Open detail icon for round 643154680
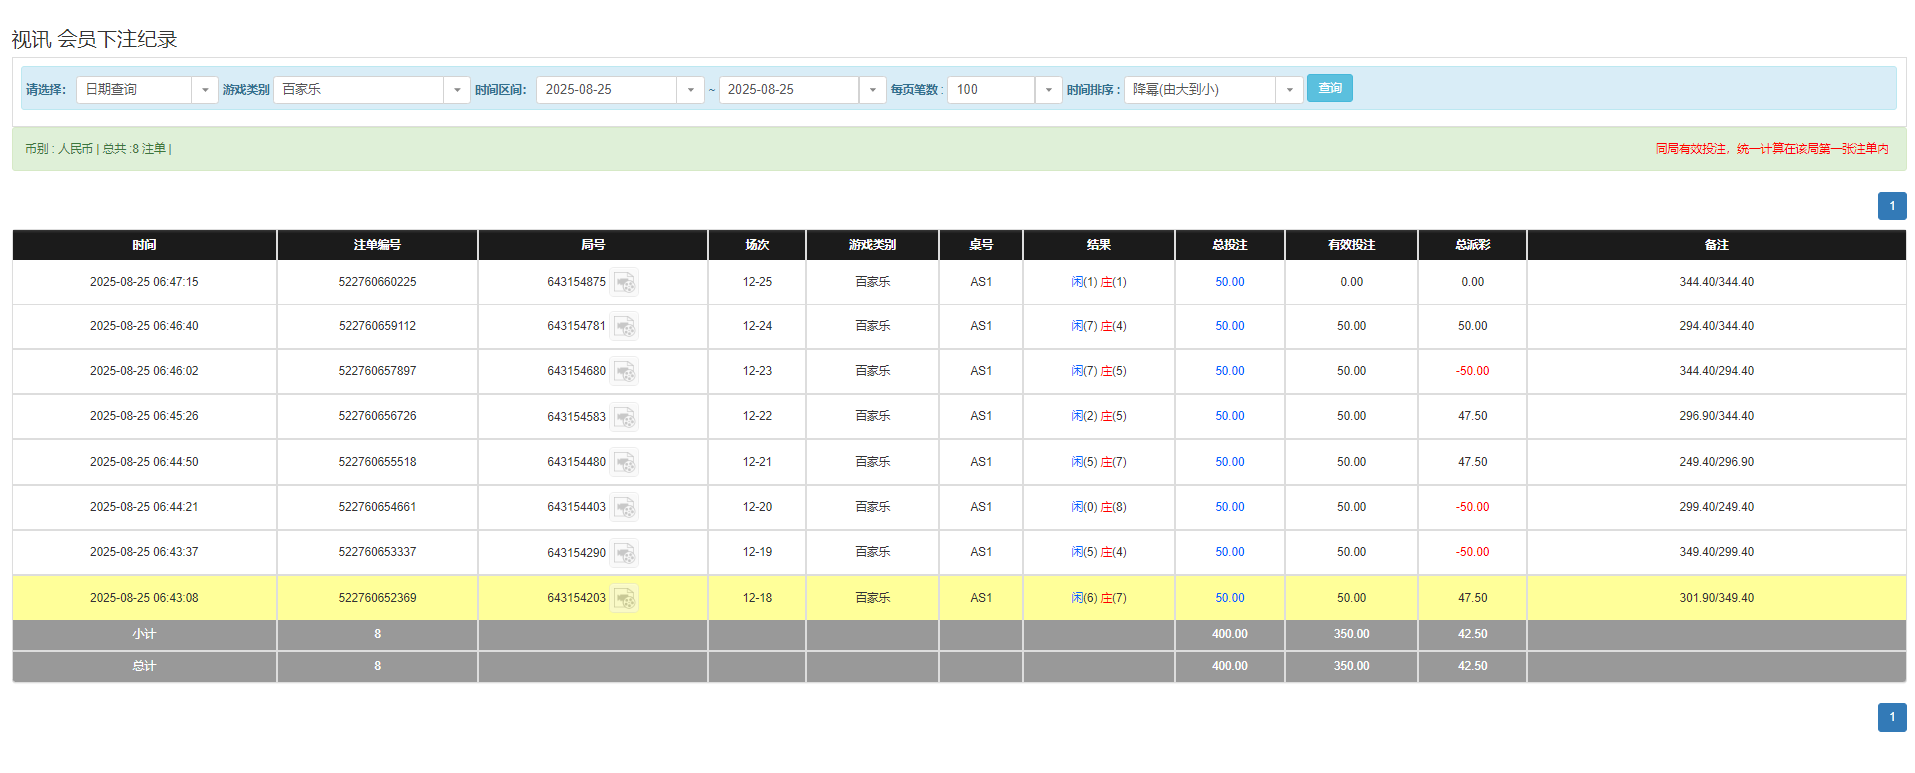This screenshot has height=773, width=1915. (625, 372)
